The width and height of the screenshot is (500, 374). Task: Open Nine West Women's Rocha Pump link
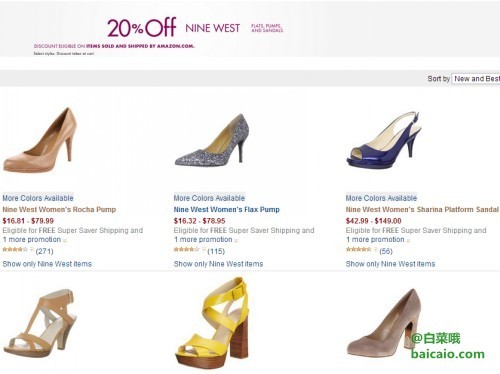coord(59,210)
